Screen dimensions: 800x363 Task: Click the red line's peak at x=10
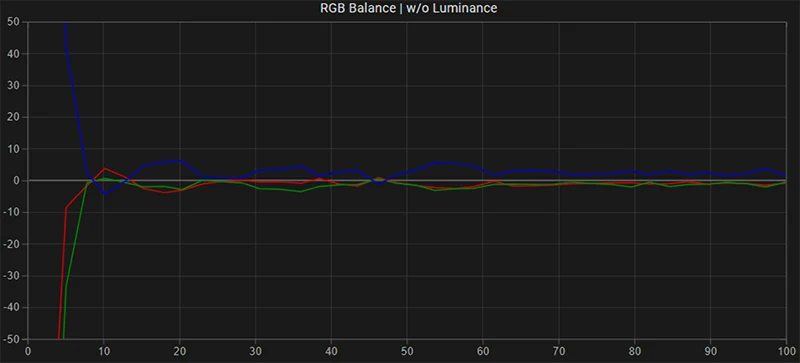[x=105, y=168]
